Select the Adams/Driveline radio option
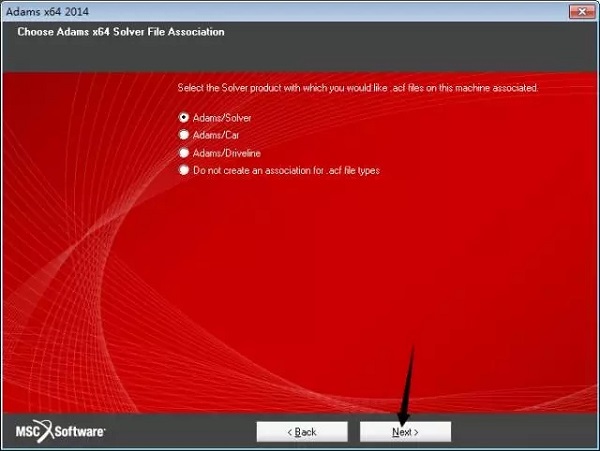The image size is (600, 451). tap(184, 153)
